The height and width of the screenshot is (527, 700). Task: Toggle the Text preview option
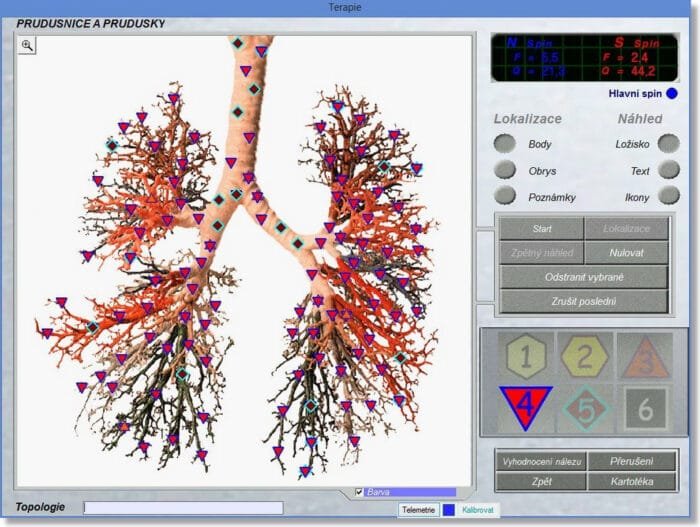pos(669,170)
